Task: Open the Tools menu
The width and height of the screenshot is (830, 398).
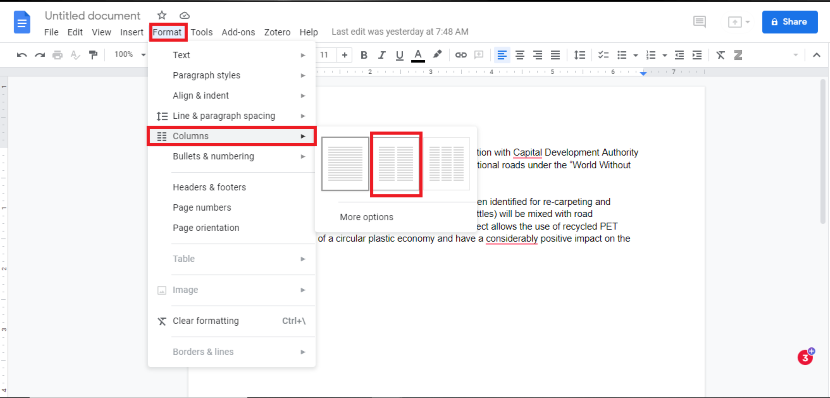Action: pos(202,32)
